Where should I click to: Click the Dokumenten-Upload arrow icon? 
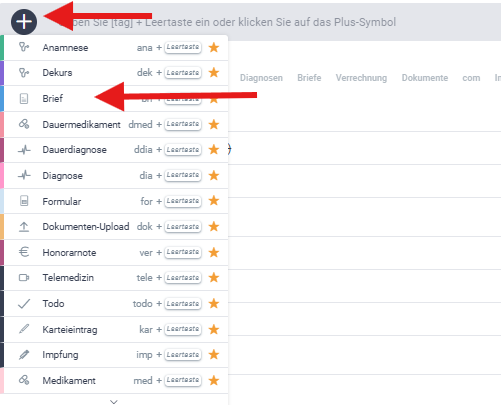tap(24, 227)
